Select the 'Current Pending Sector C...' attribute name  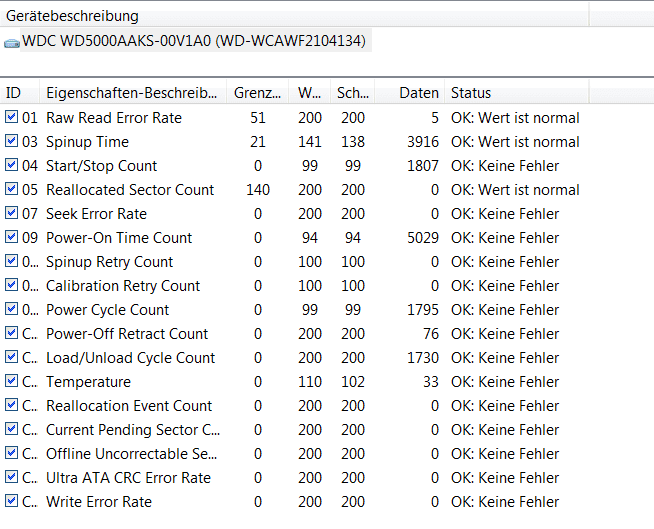133,430
